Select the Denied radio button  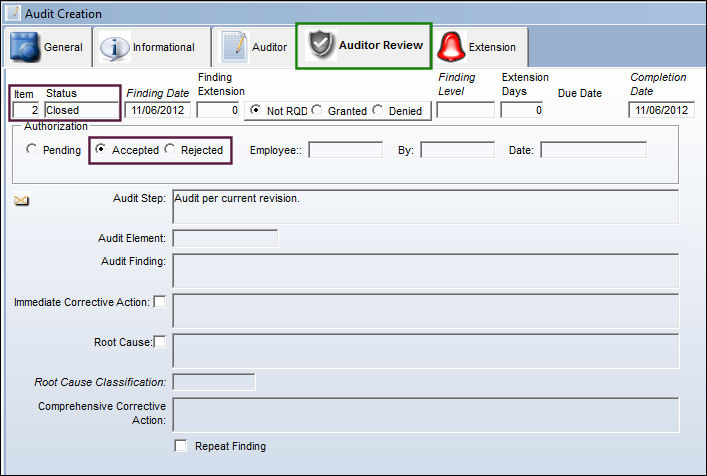378,110
